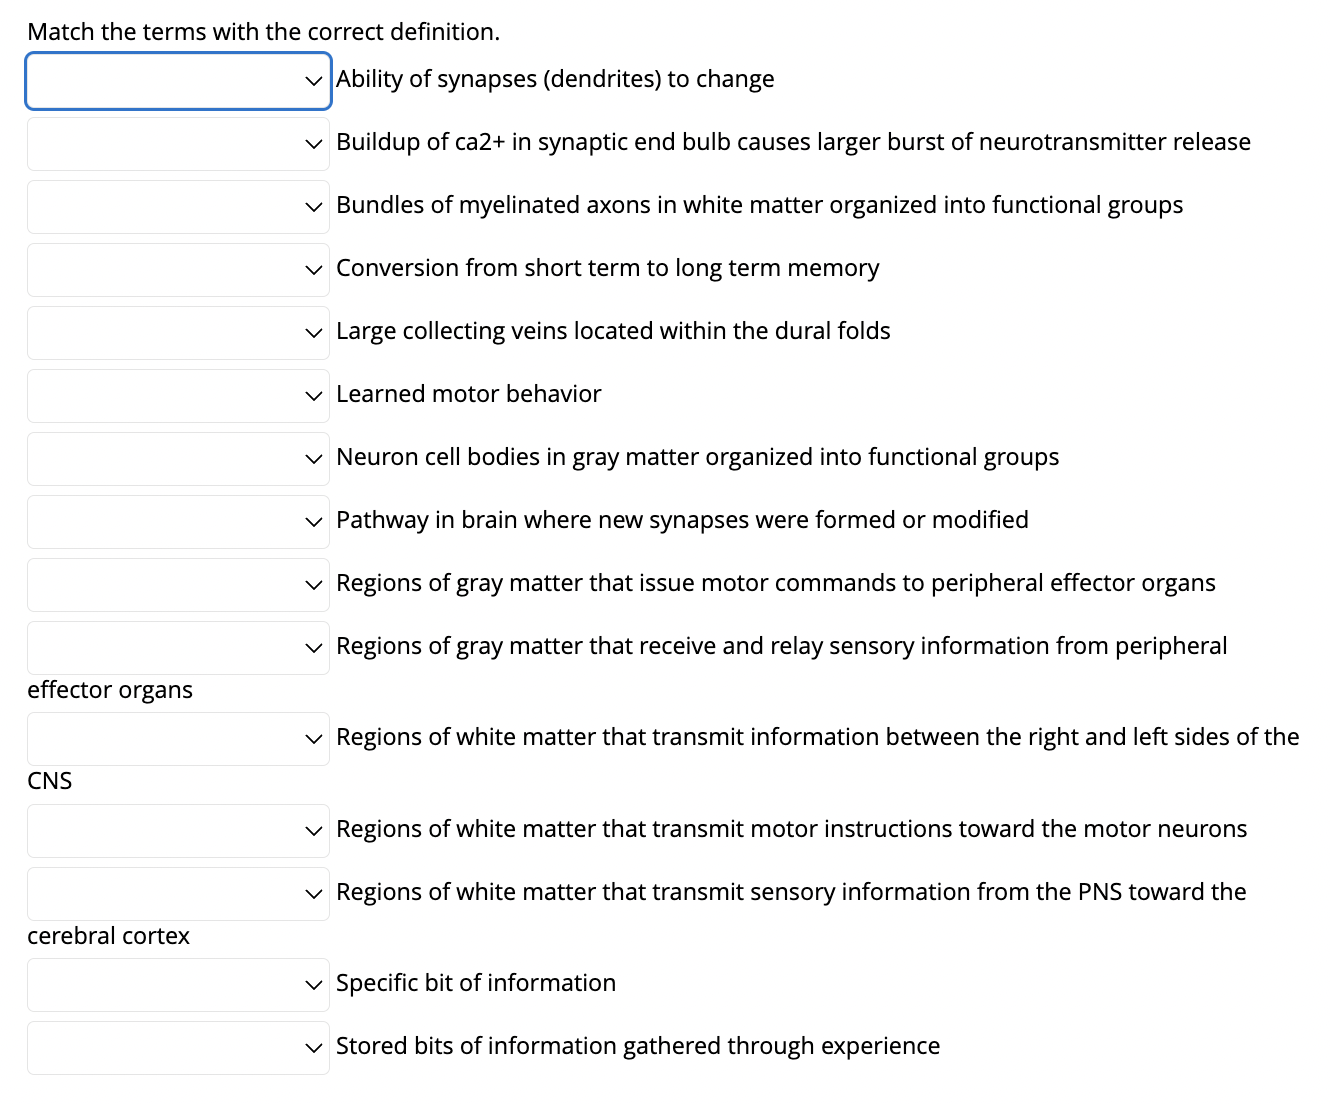Viewport: 1330px width, 1104px height.
Task: Select dropdown for 'Conversion from short term to long term memory'
Action: tap(178, 270)
